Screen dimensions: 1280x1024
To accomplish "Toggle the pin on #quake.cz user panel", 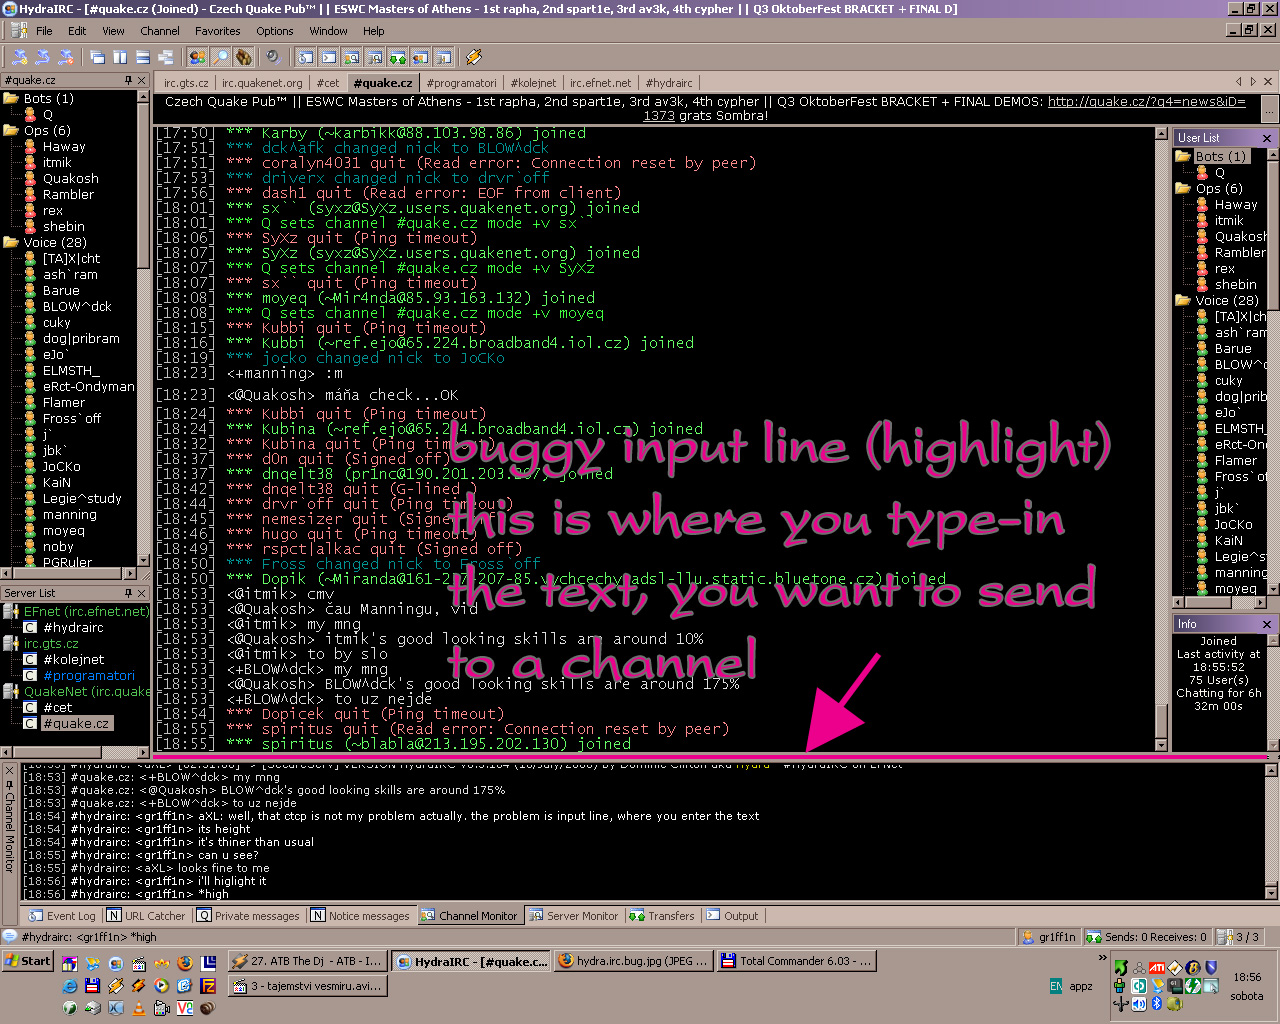I will point(128,80).
